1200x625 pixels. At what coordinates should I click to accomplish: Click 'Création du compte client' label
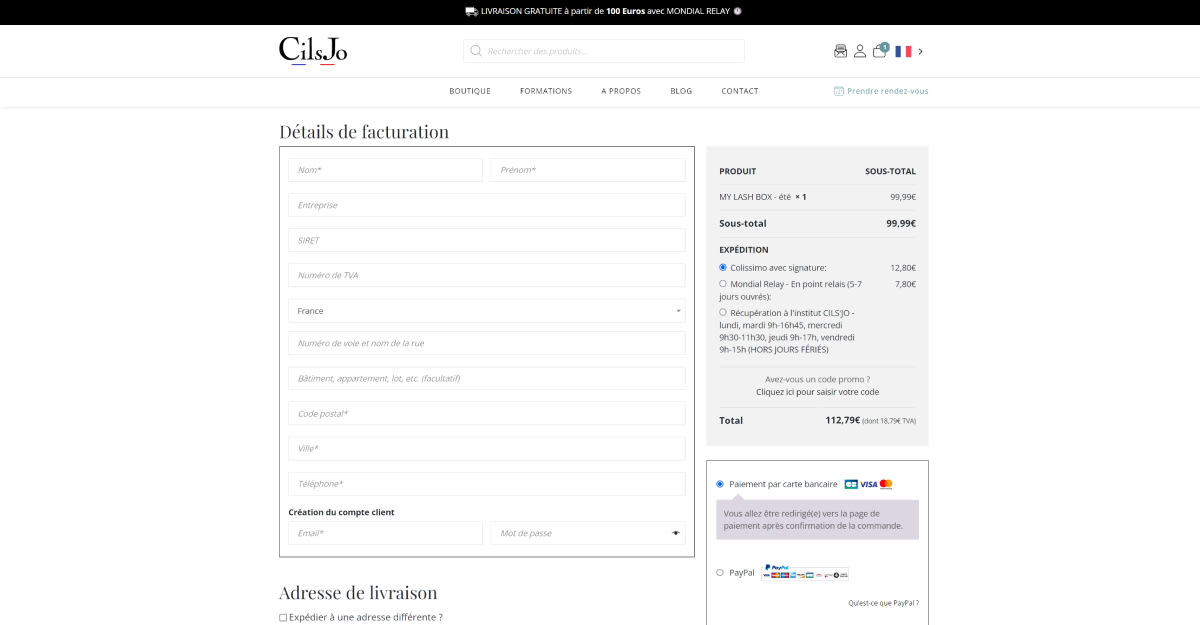[x=341, y=512]
